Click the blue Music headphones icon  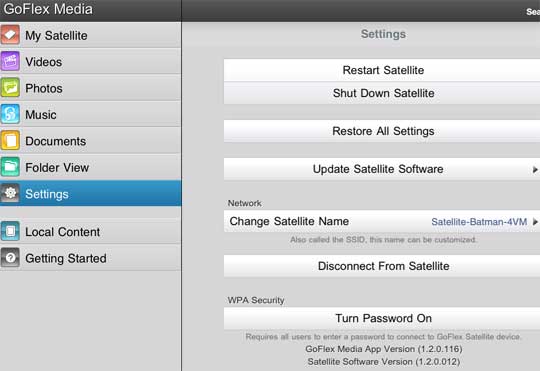click(10, 114)
